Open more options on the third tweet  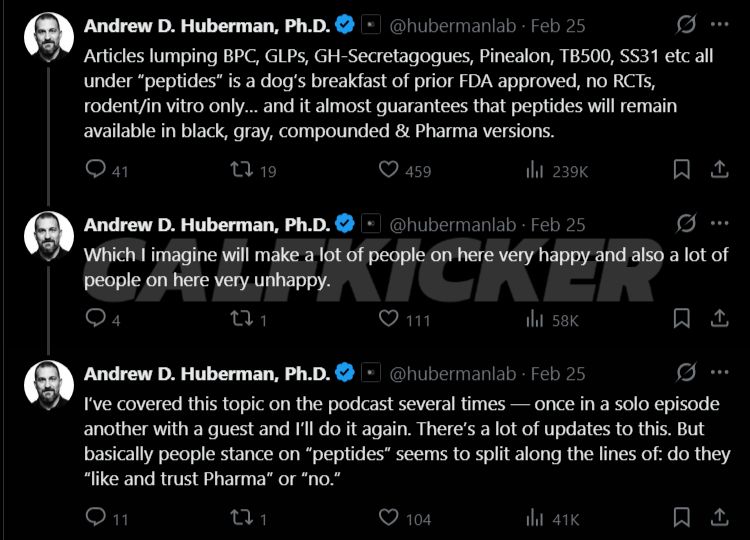pos(719,373)
